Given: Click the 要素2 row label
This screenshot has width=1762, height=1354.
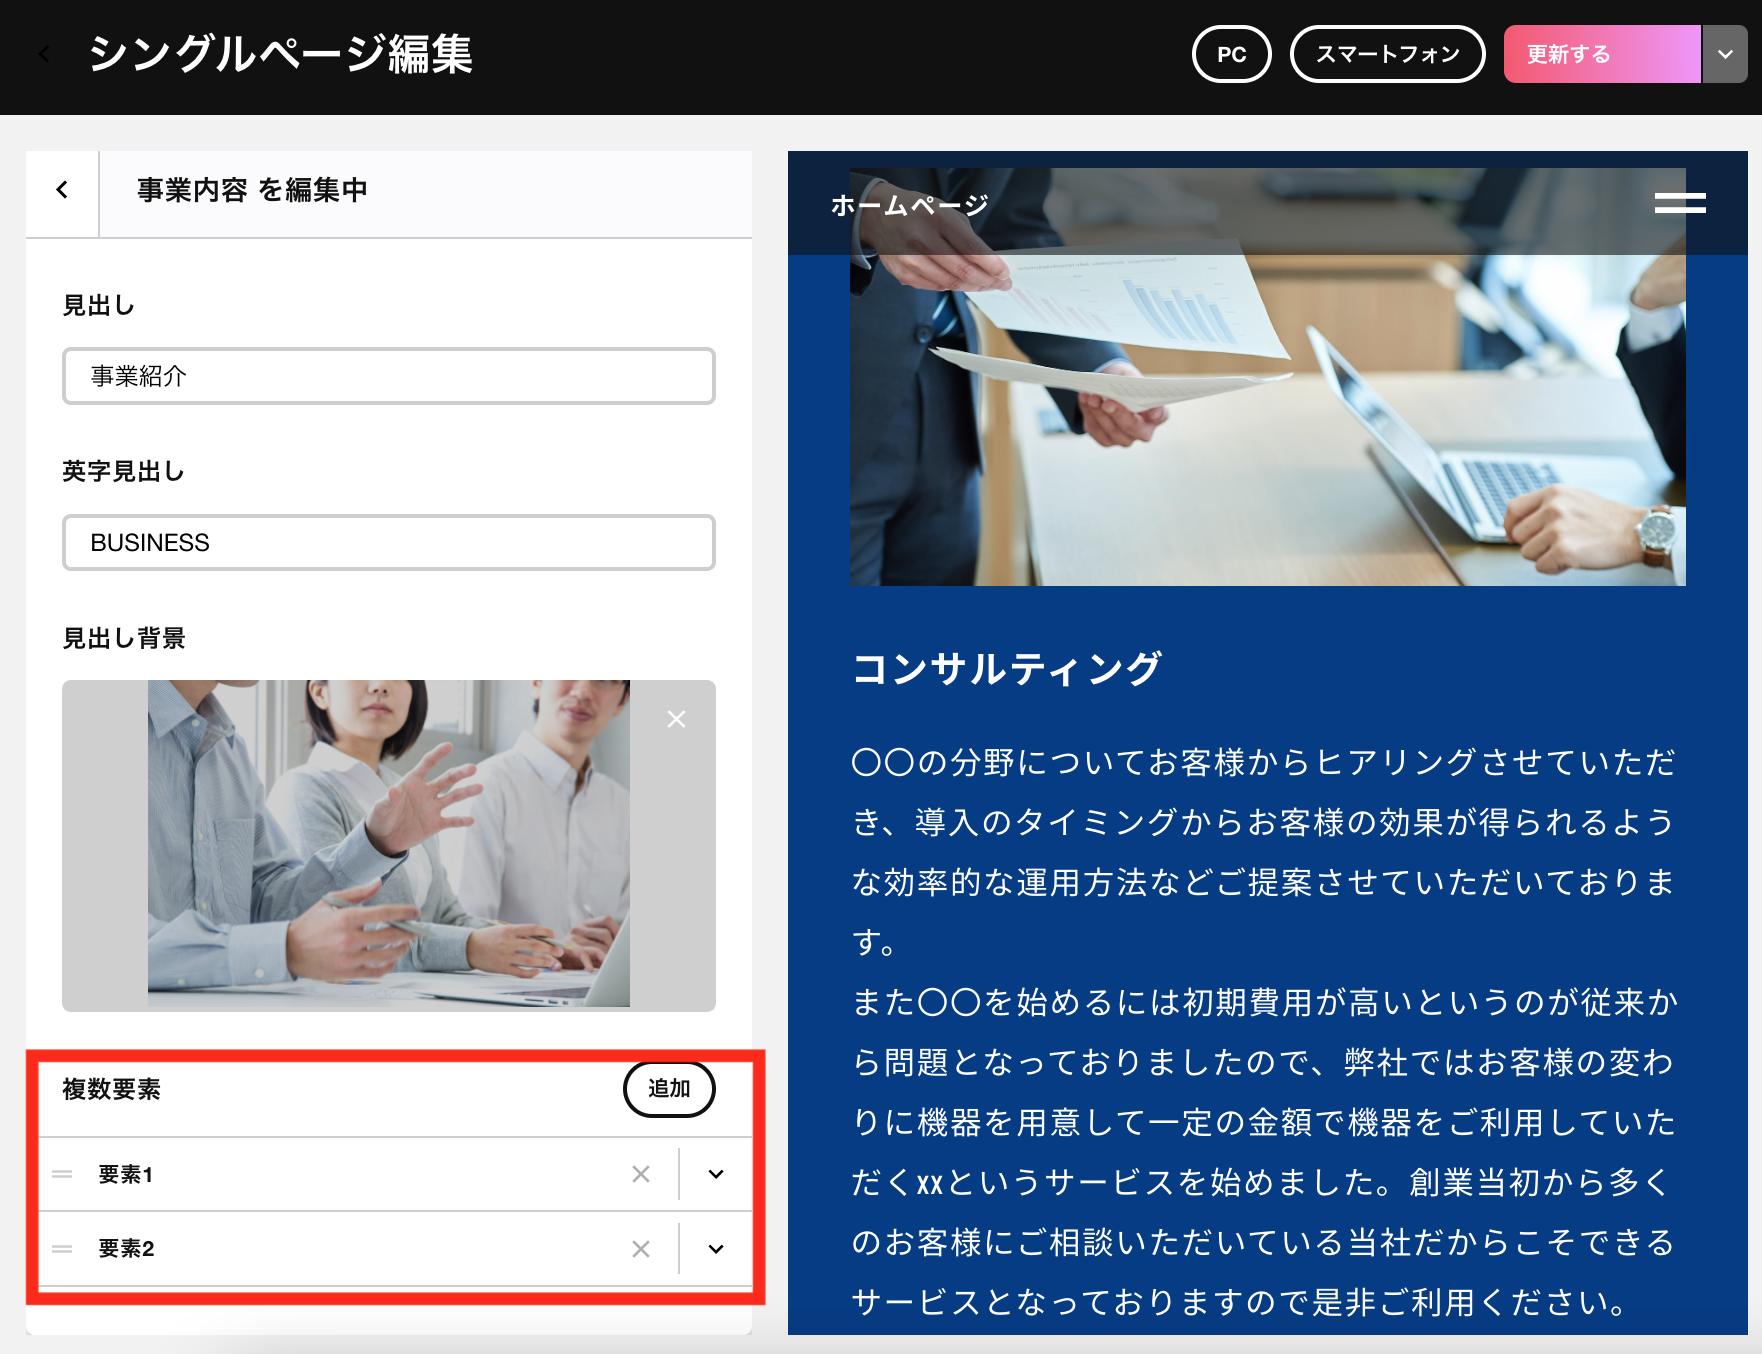Looking at the screenshot, I should 126,1249.
